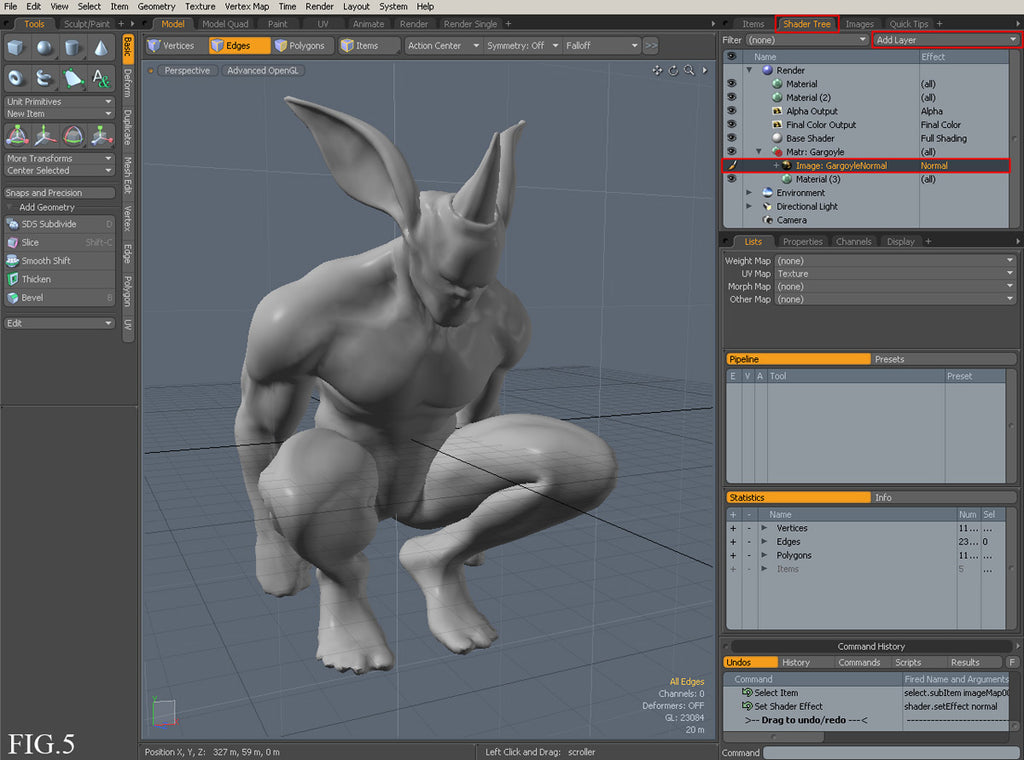Activate the Text tool icon
1024x760 pixels.
click(101, 77)
